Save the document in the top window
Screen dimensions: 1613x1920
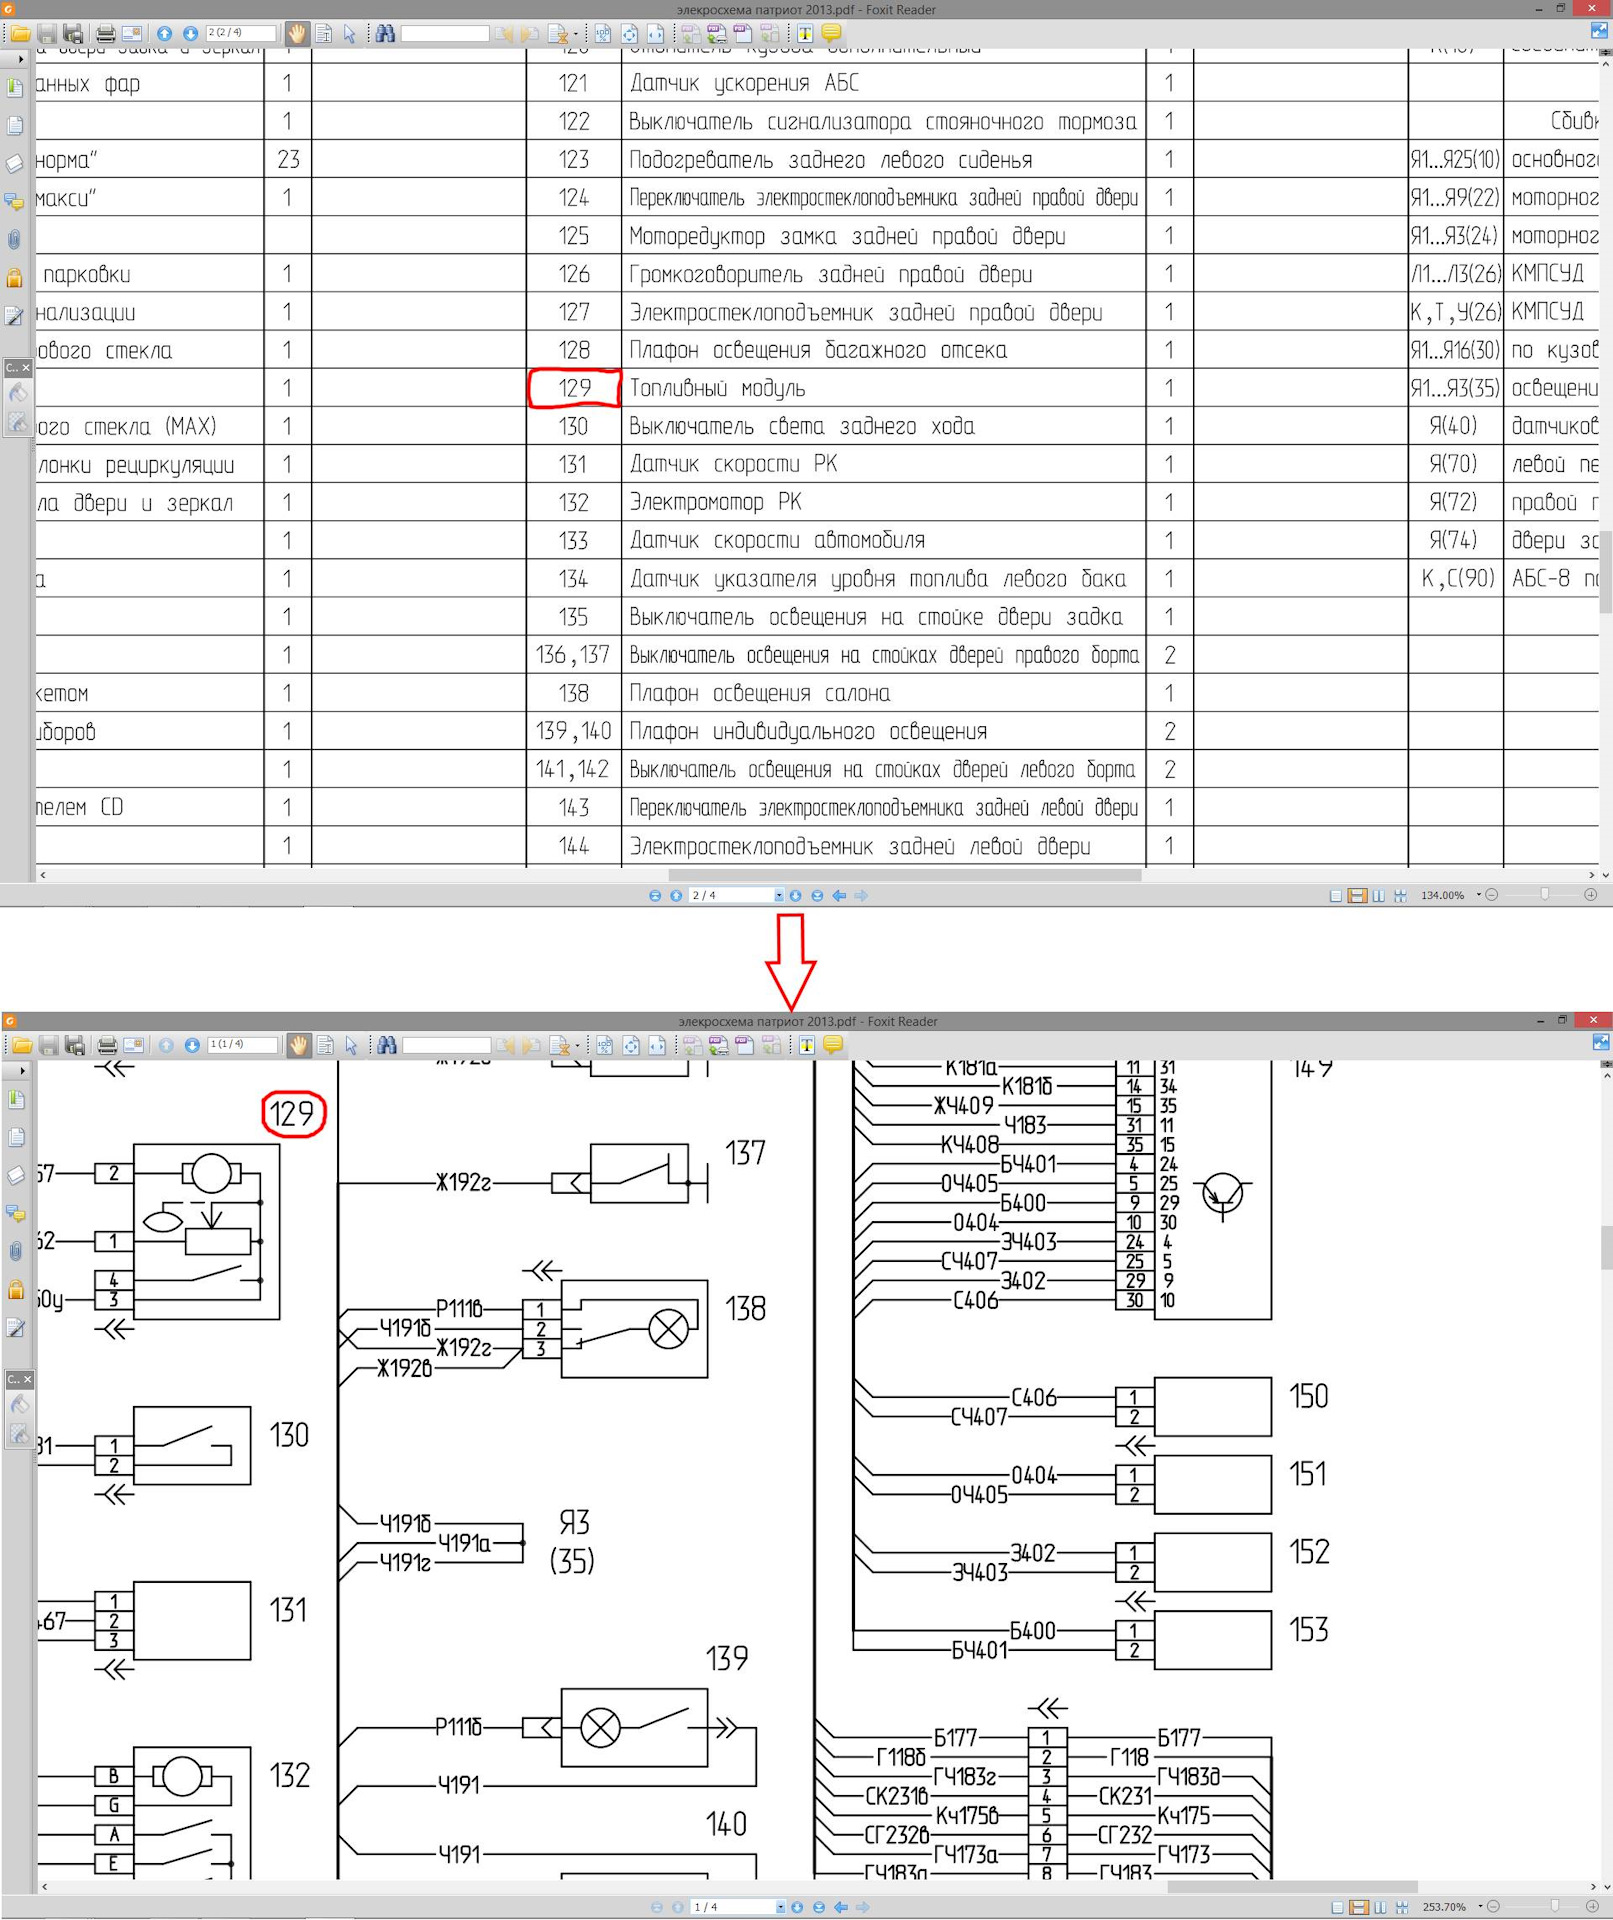[46, 34]
